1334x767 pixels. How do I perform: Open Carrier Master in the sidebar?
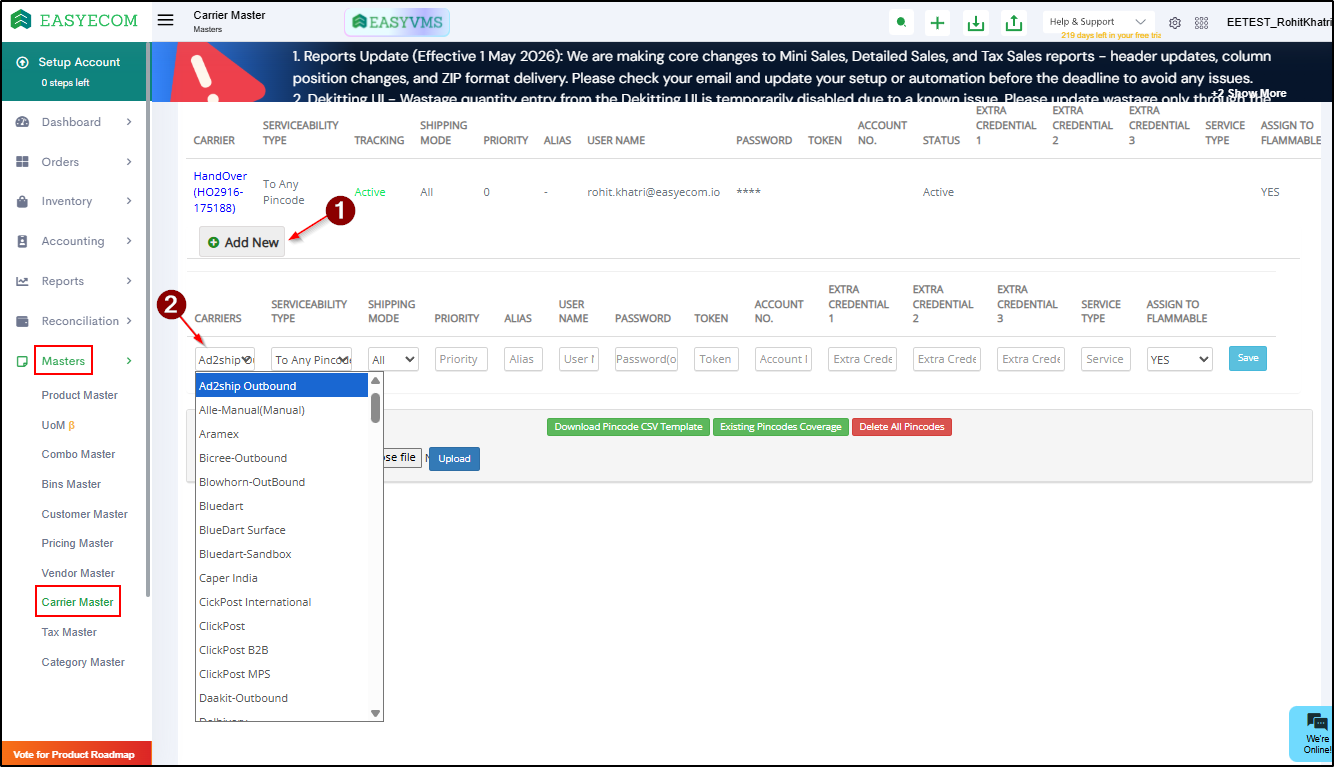pos(78,602)
